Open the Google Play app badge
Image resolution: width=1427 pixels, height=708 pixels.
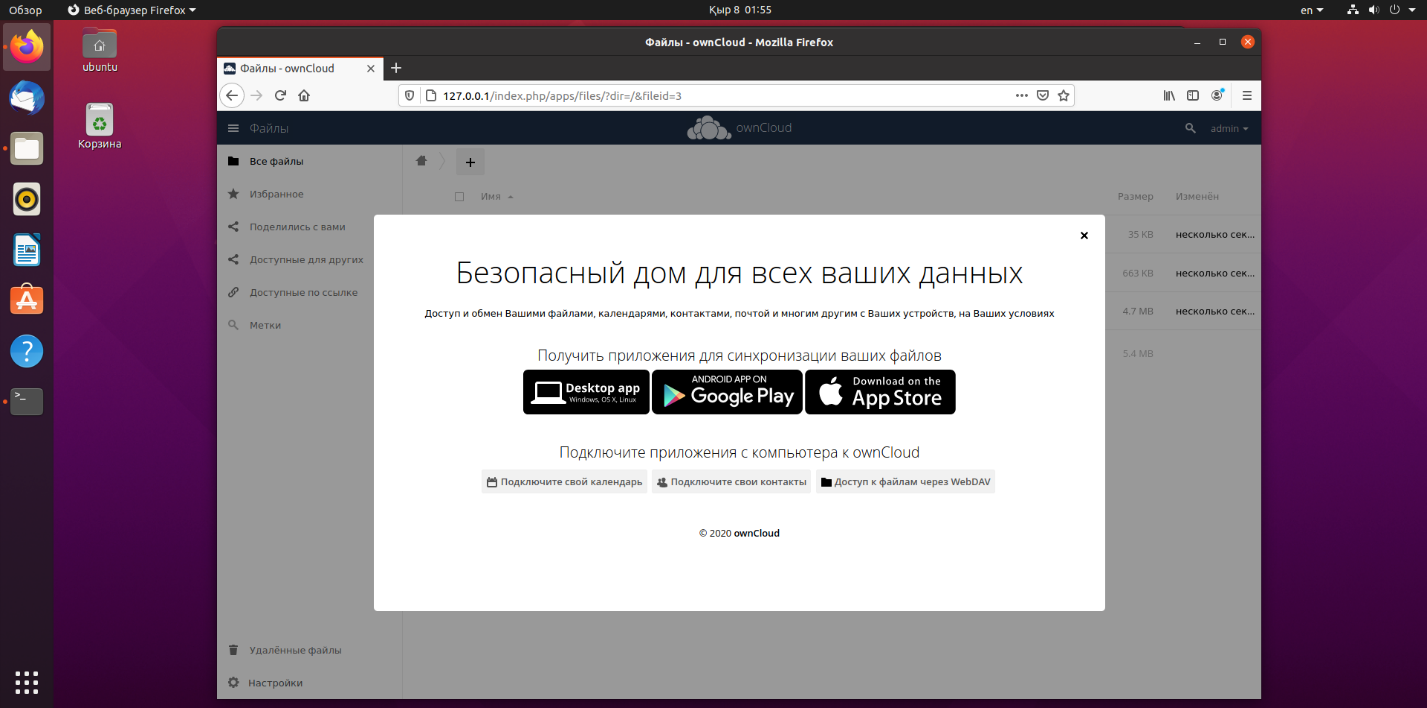pyautogui.click(x=727, y=392)
